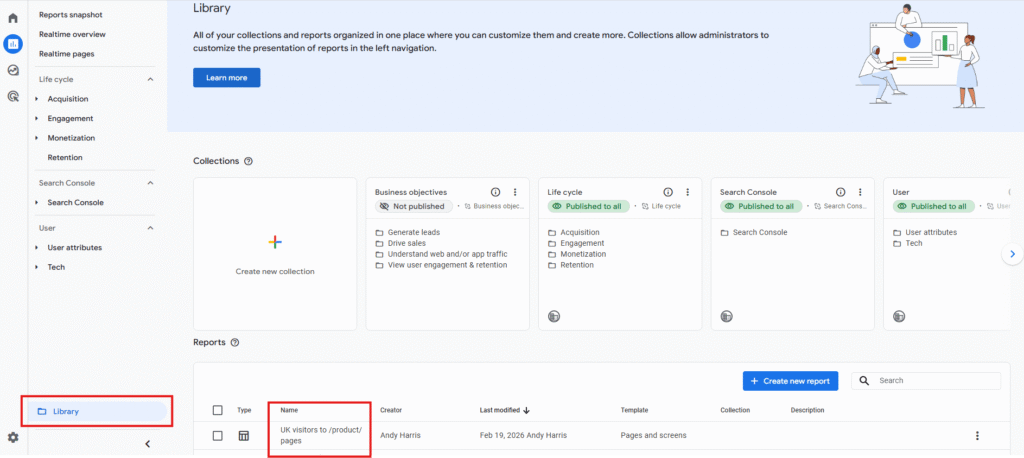Show info for Search Console collection

[x=840, y=192]
